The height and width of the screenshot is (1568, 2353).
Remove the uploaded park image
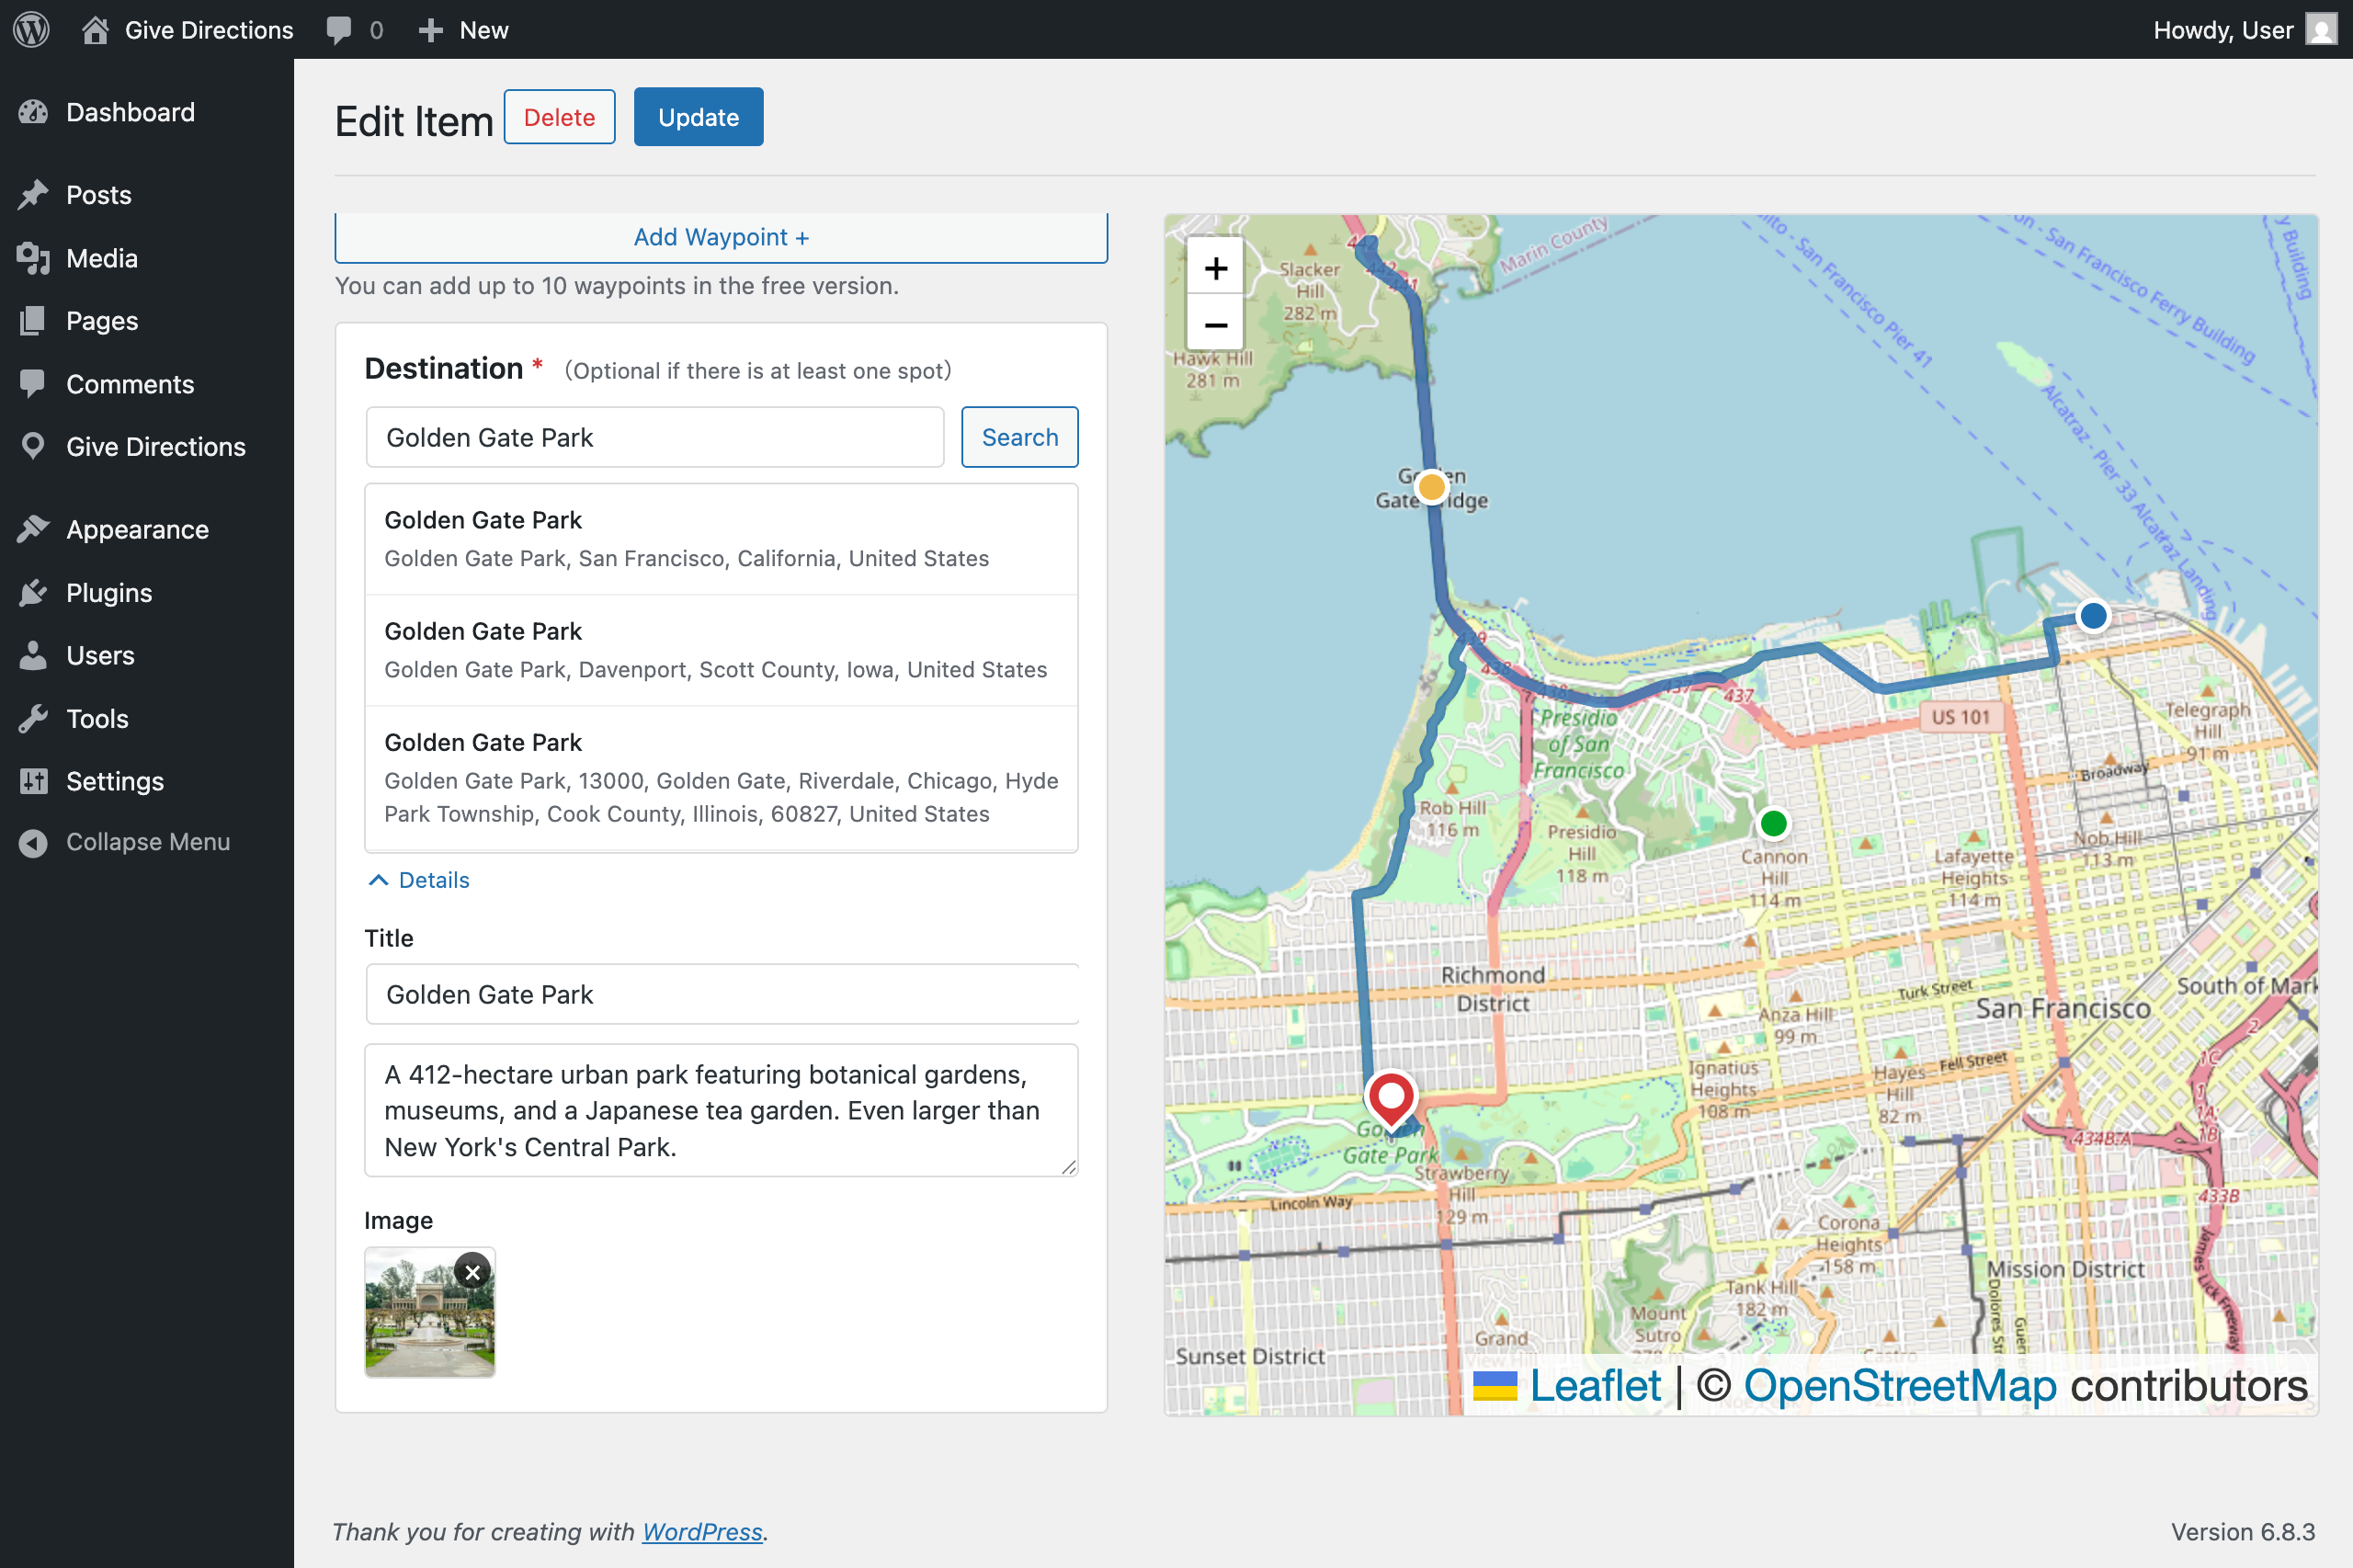click(472, 1272)
